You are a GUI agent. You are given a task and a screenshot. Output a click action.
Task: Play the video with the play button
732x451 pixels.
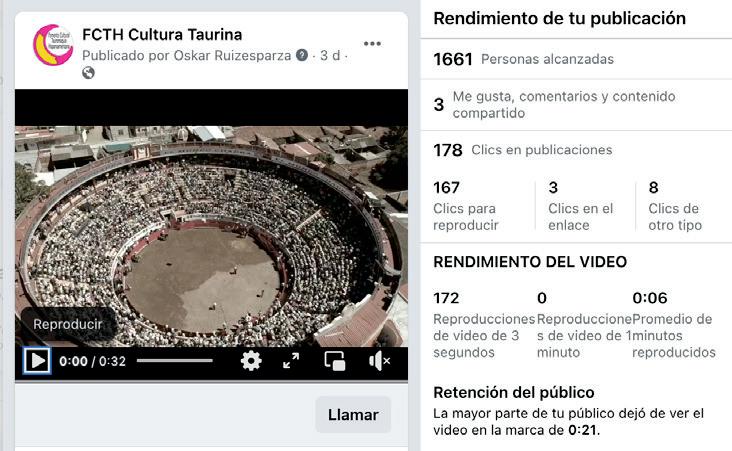(37, 361)
